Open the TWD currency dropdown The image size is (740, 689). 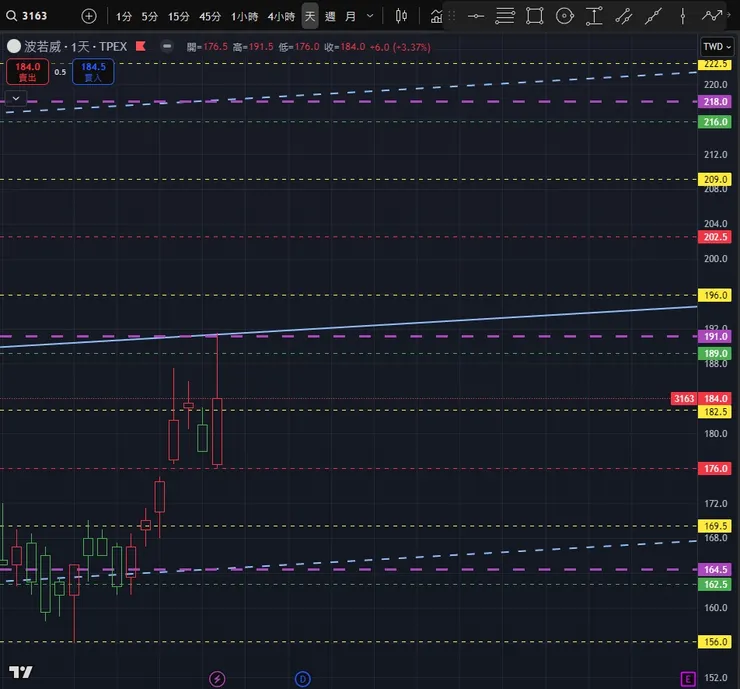click(717, 47)
